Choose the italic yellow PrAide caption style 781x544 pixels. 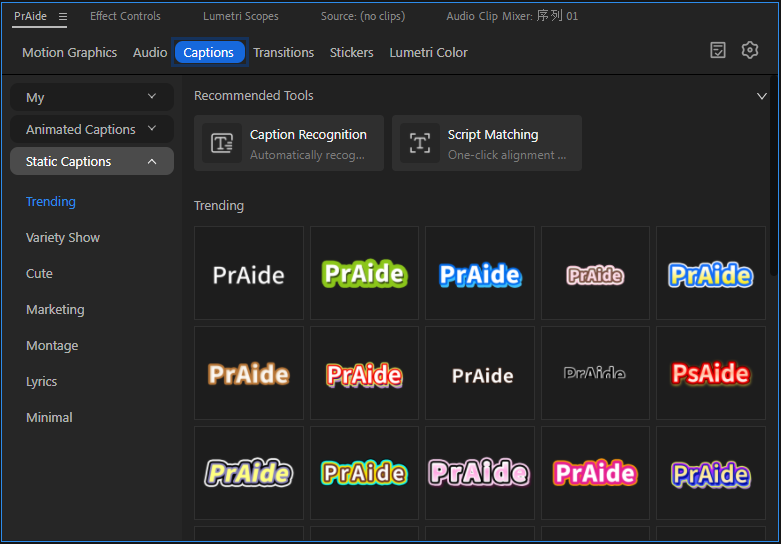[x=249, y=473]
